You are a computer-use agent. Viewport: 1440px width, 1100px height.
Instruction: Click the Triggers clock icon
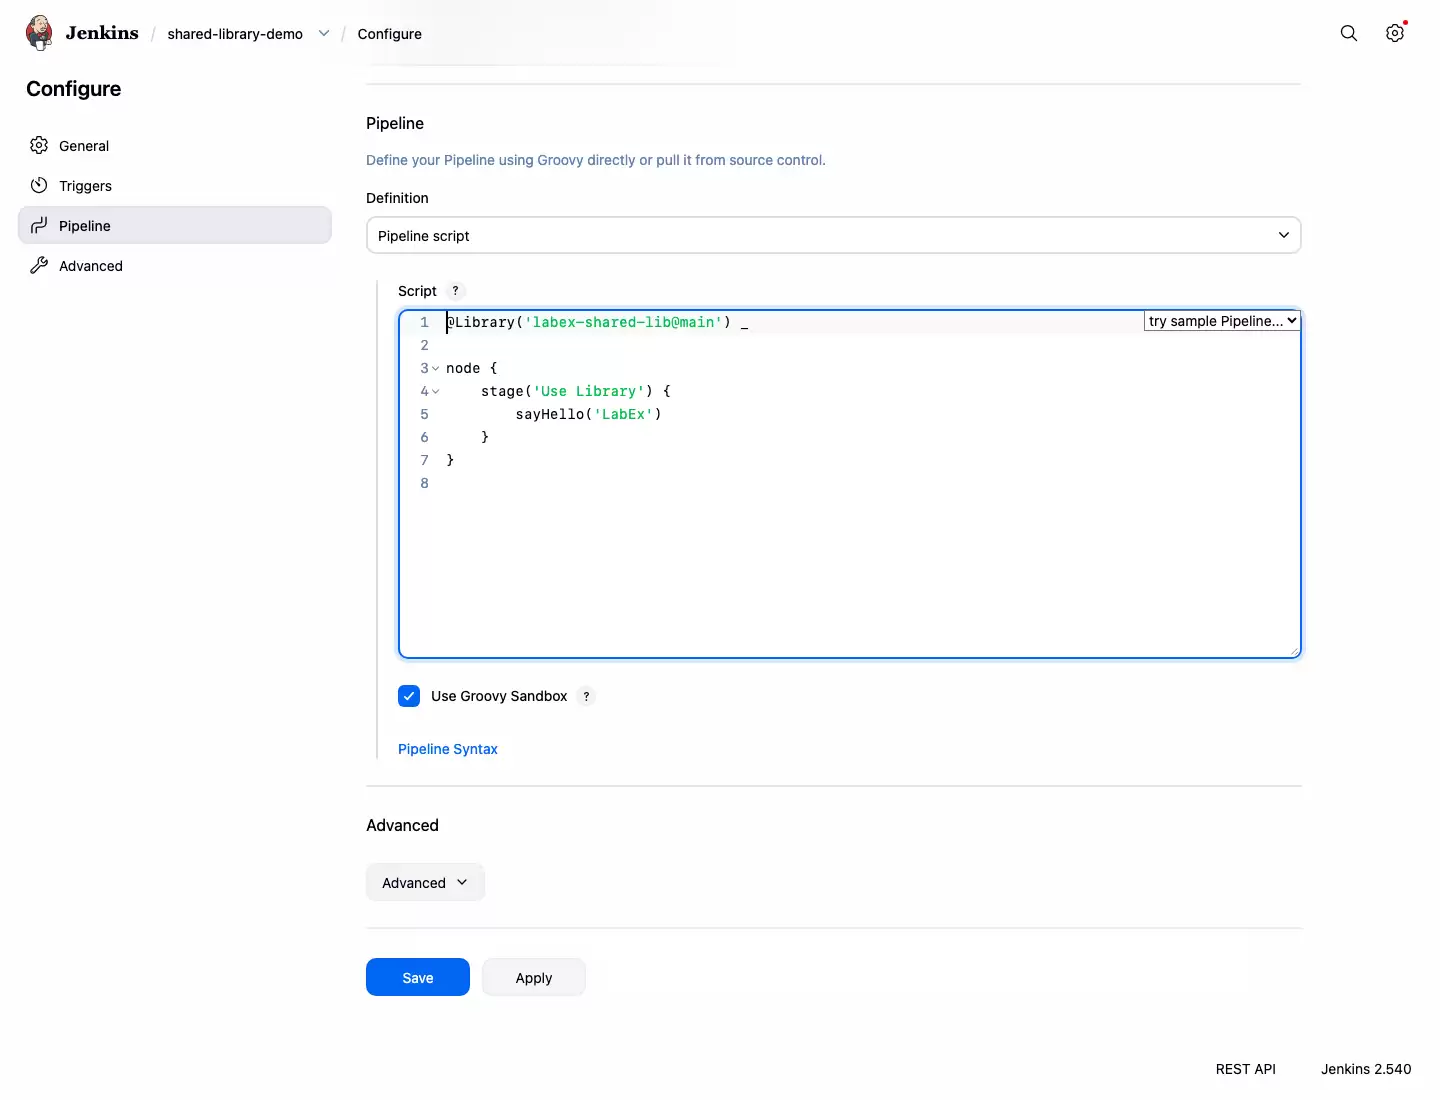pyautogui.click(x=39, y=185)
